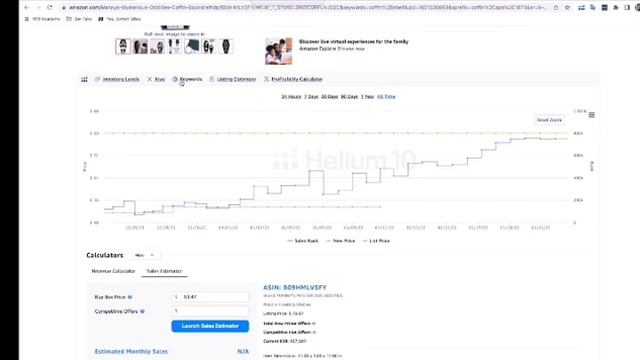
Task: Select the seventh product thumbnail
Action: pyautogui.click(x=226, y=47)
